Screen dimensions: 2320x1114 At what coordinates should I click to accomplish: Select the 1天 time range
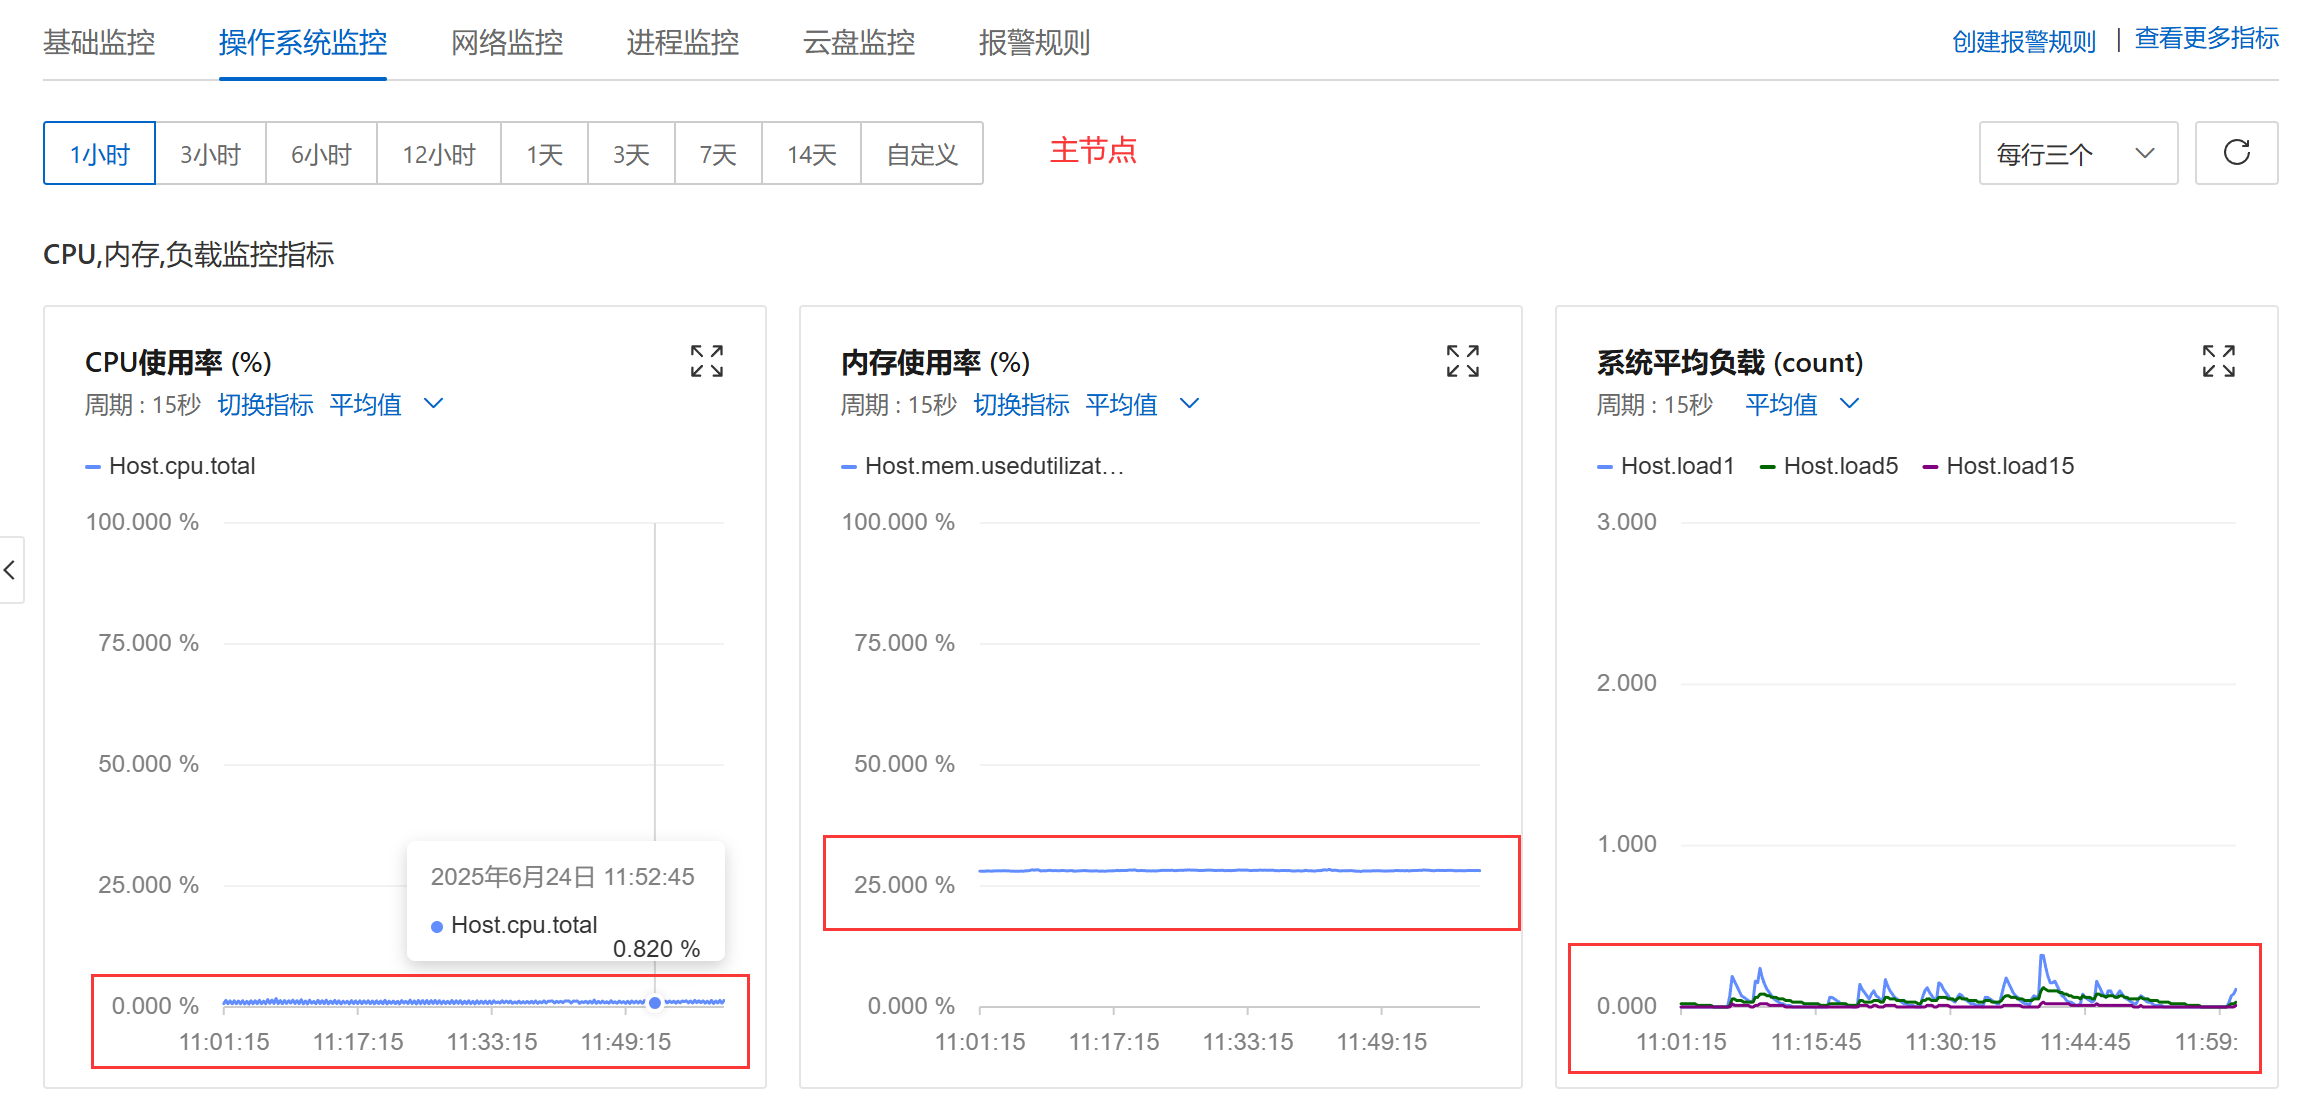tap(545, 153)
